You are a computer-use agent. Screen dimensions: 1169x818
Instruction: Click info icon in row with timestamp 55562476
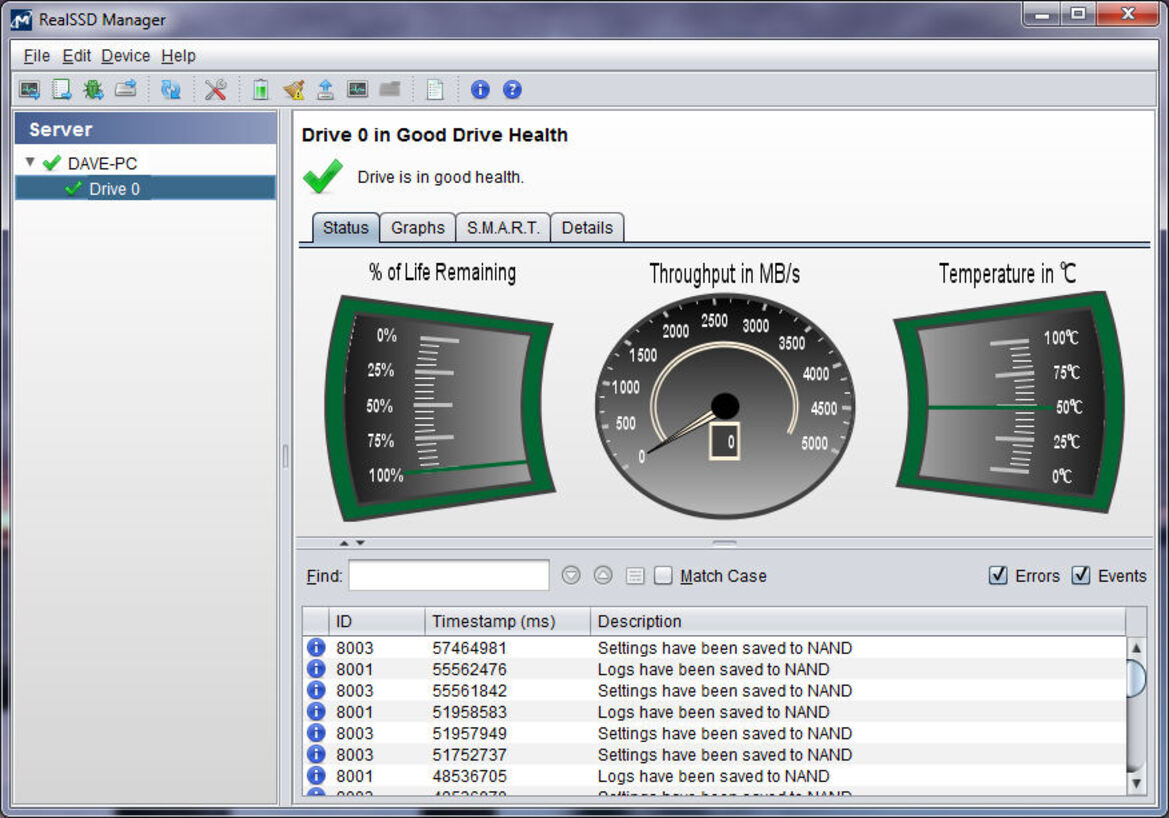coord(316,669)
